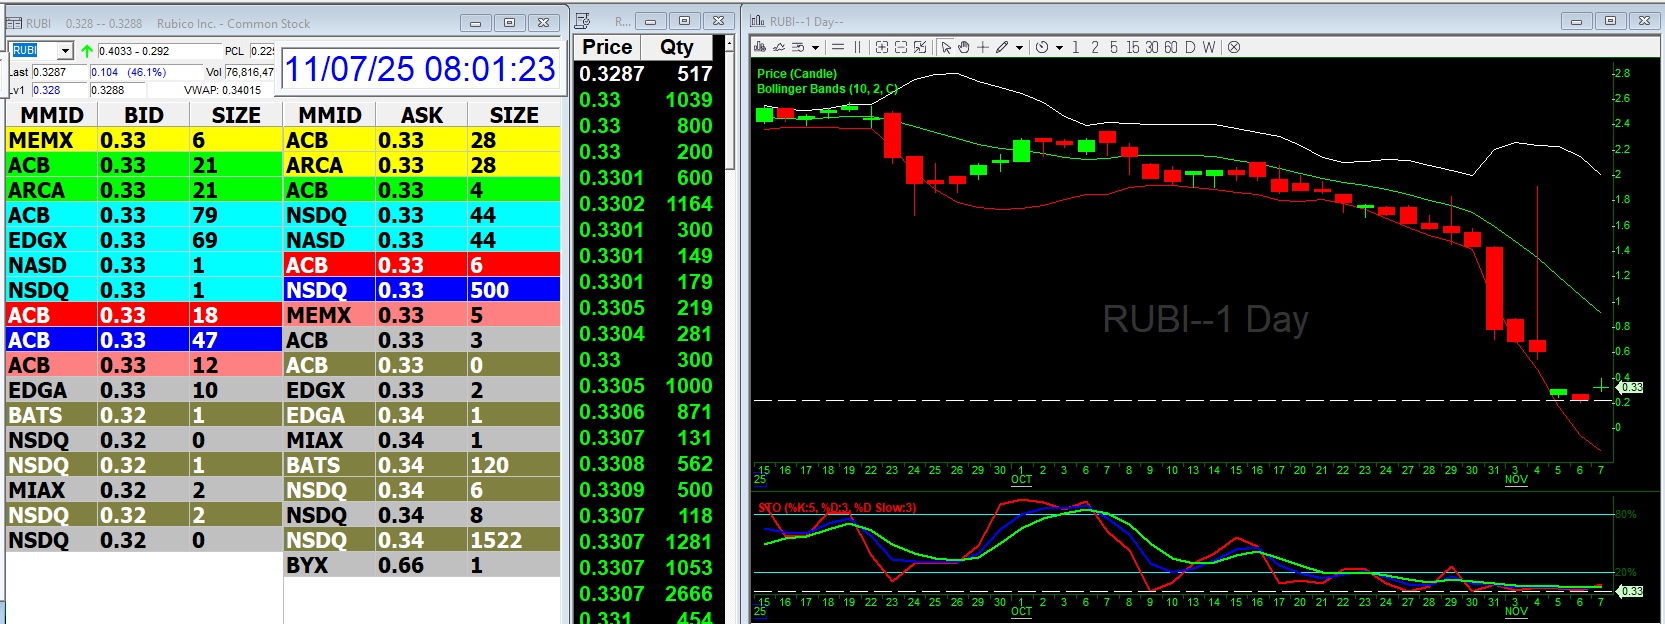Click the MMID bid column header
The height and width of the screenshot is (624, 1665).
tap(52, 115)
